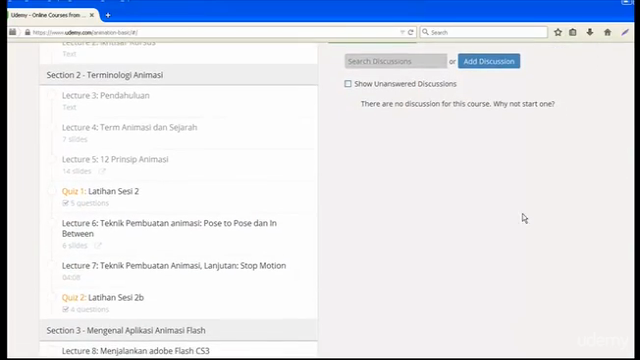
Task: Click the '5 questions' label under Quiz 1
Action: tap(89, 203)
